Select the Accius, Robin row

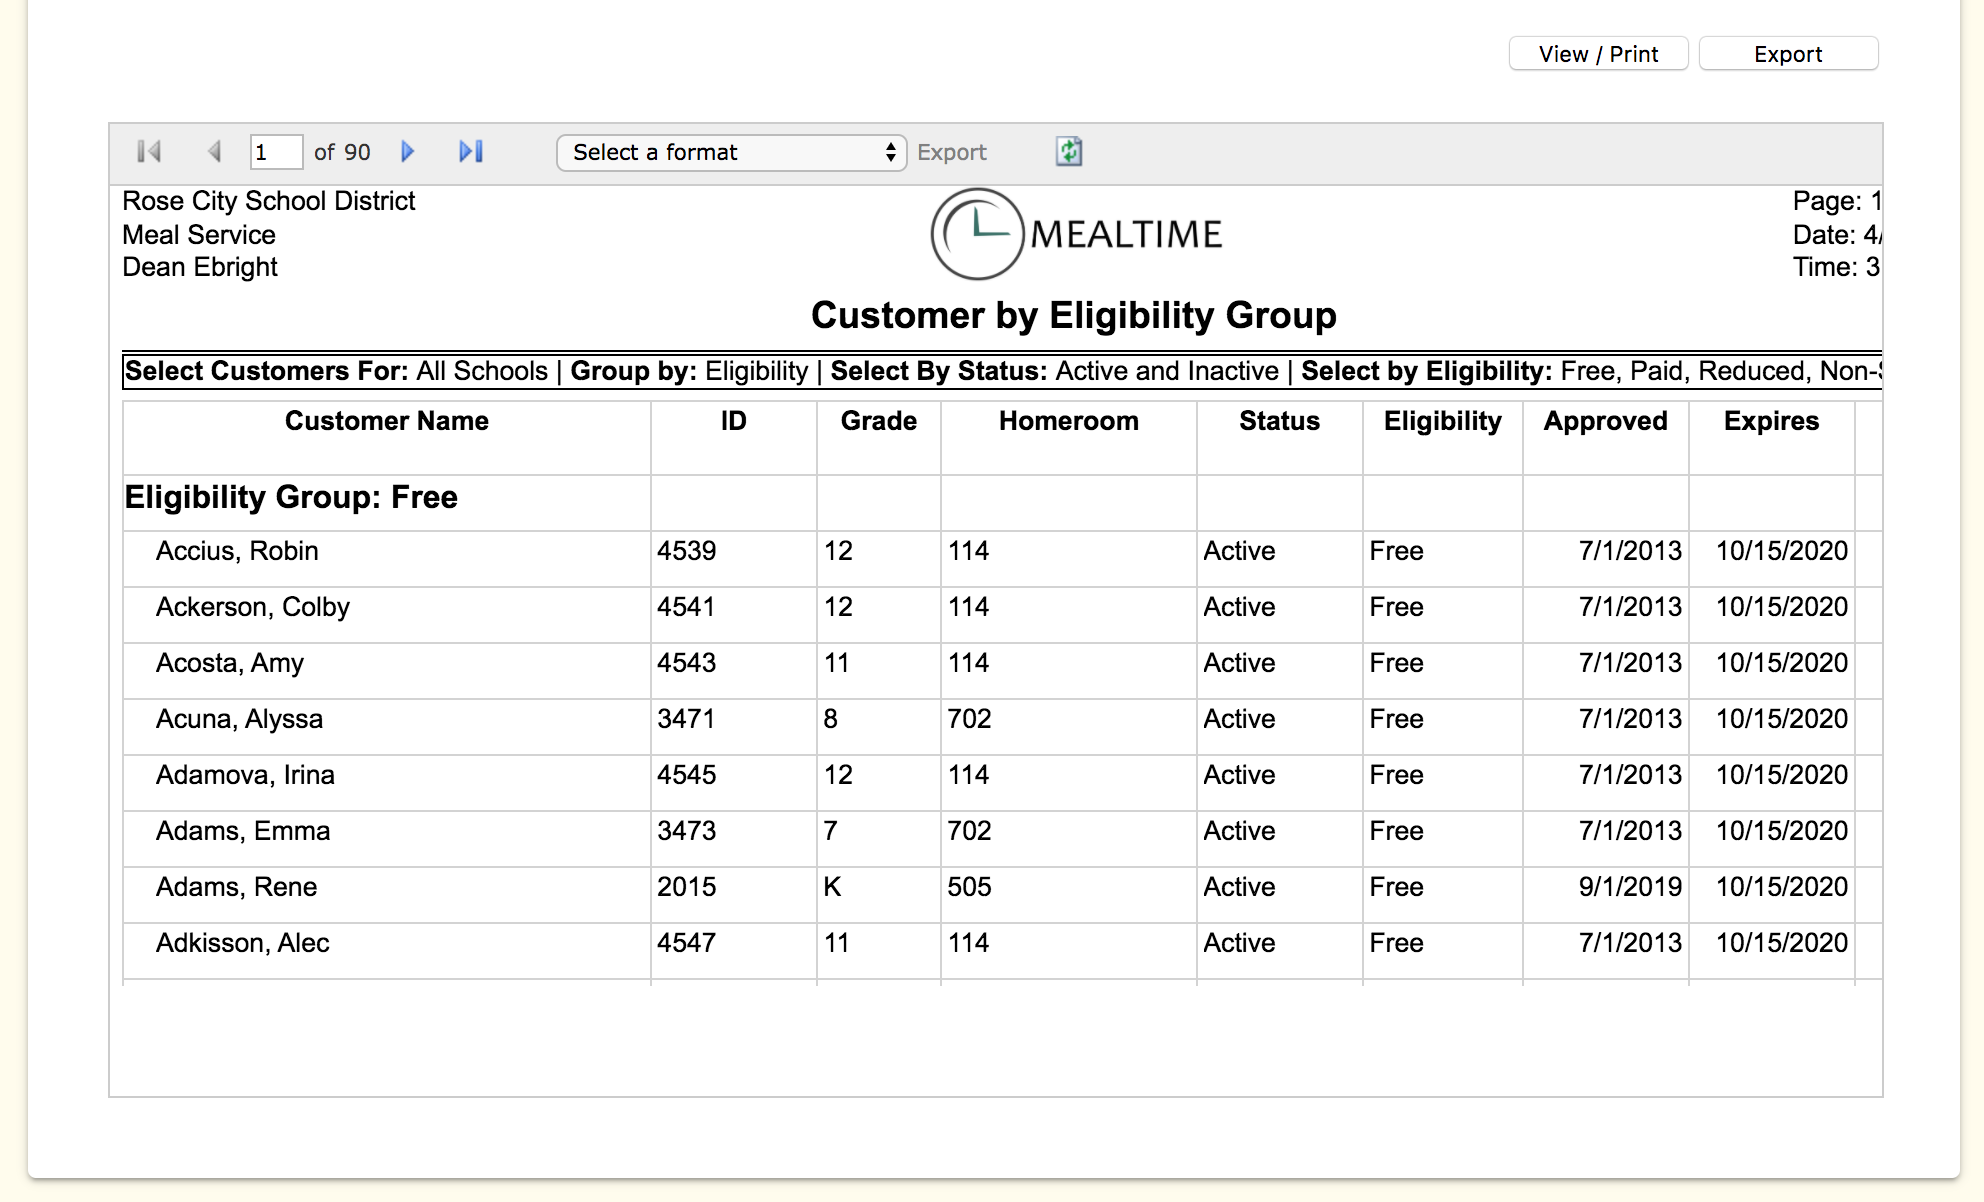pyautogui.click(x=237, y=551)
